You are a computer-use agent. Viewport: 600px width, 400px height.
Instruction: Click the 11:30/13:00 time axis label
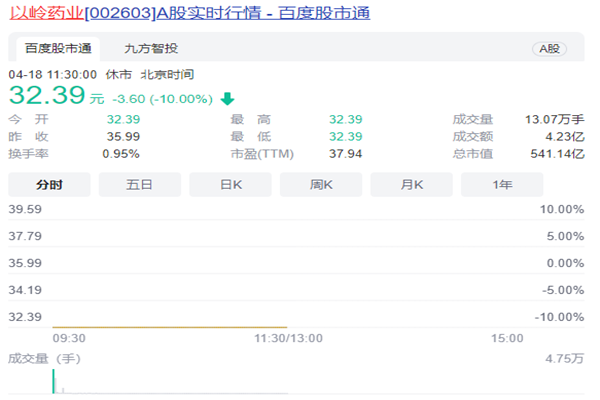(x=289, y=338)
